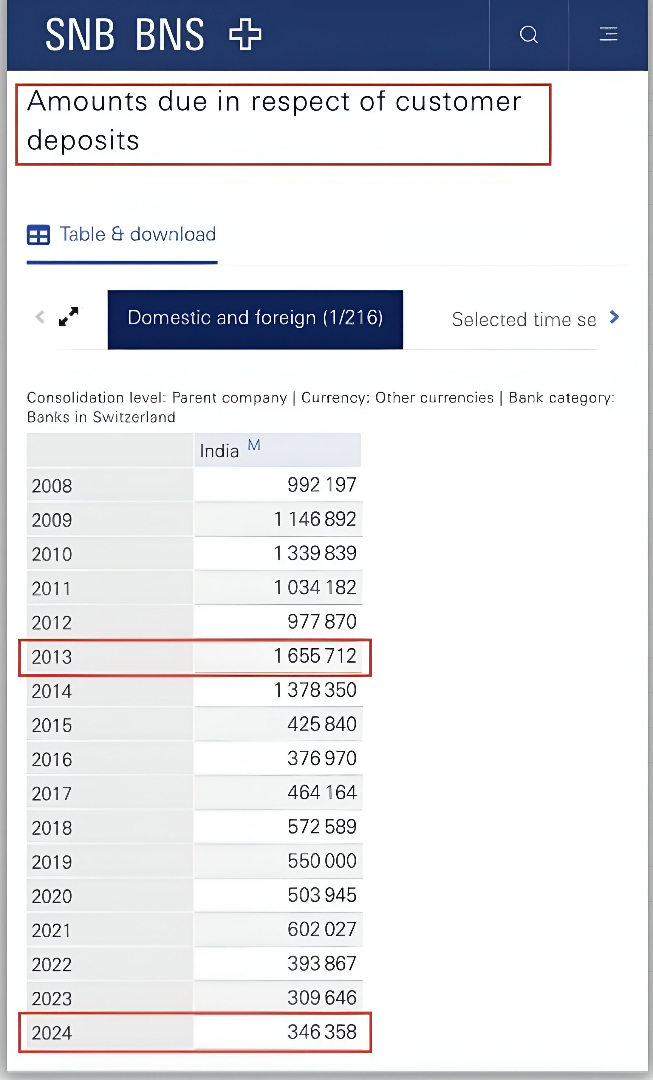This screenshot has width=653, height=1080.
Task: Click the India column header
Action: tap(219, 451)
